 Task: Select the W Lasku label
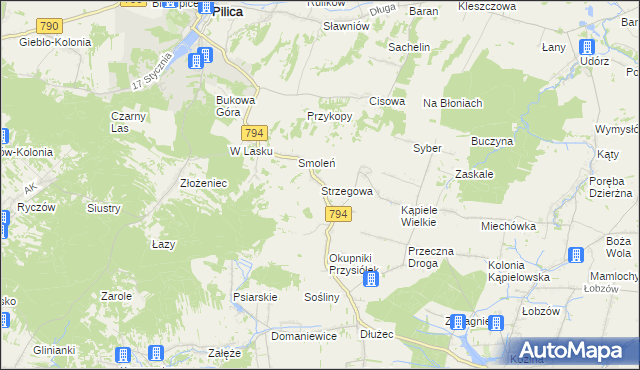pyautogui.click(x=251, y=151)
